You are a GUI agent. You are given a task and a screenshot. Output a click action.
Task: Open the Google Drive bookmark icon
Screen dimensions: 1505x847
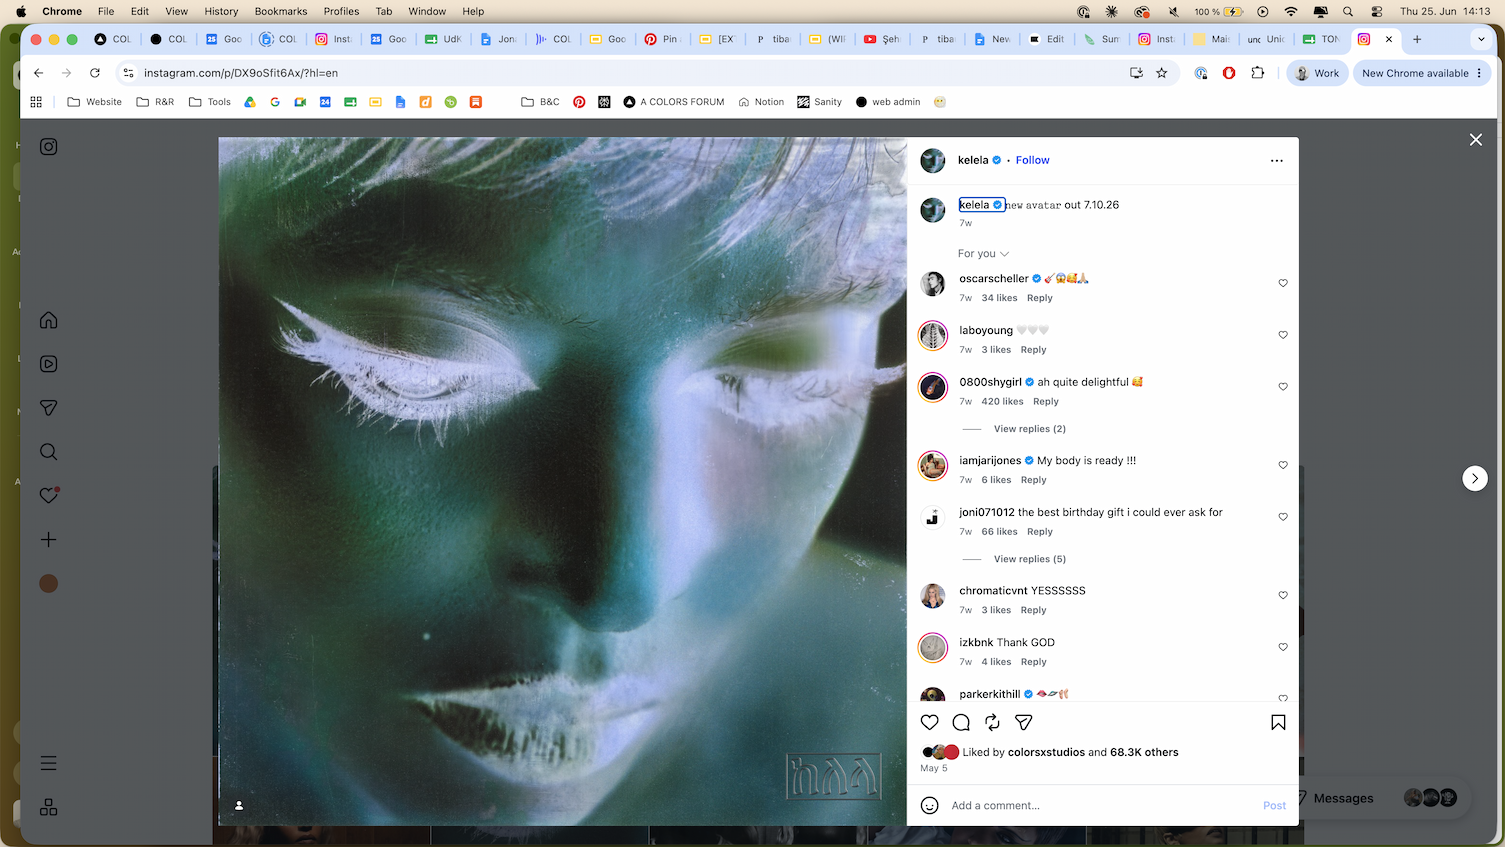250,102
